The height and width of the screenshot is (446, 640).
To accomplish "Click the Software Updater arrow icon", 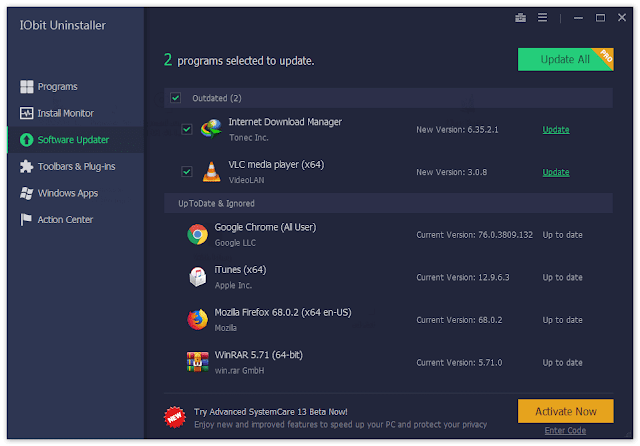I will [27, 140].
